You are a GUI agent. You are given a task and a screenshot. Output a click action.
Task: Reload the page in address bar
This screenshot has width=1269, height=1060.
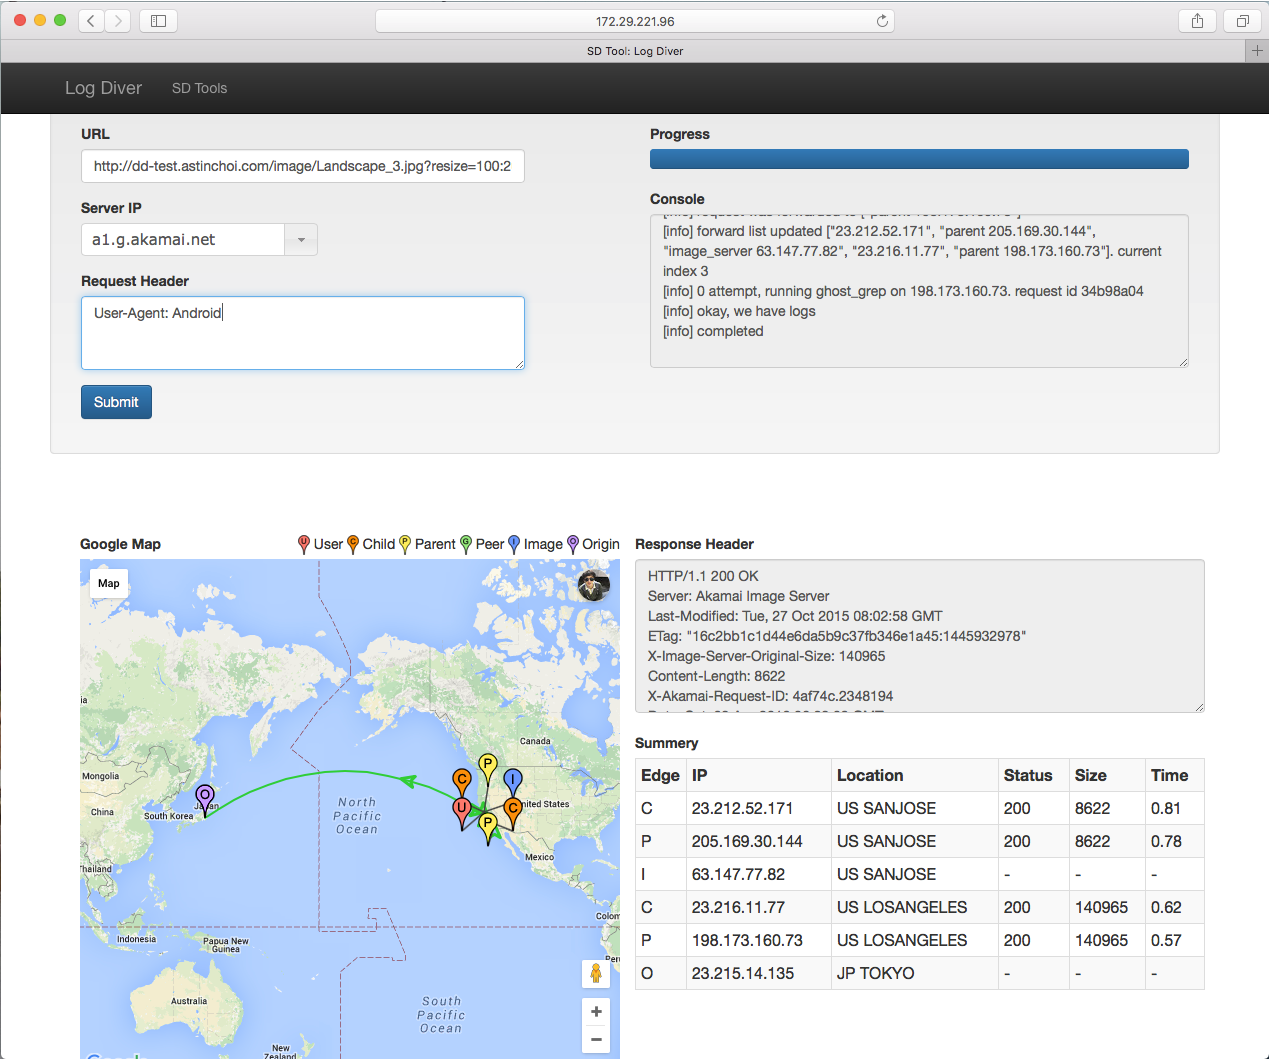882,21
